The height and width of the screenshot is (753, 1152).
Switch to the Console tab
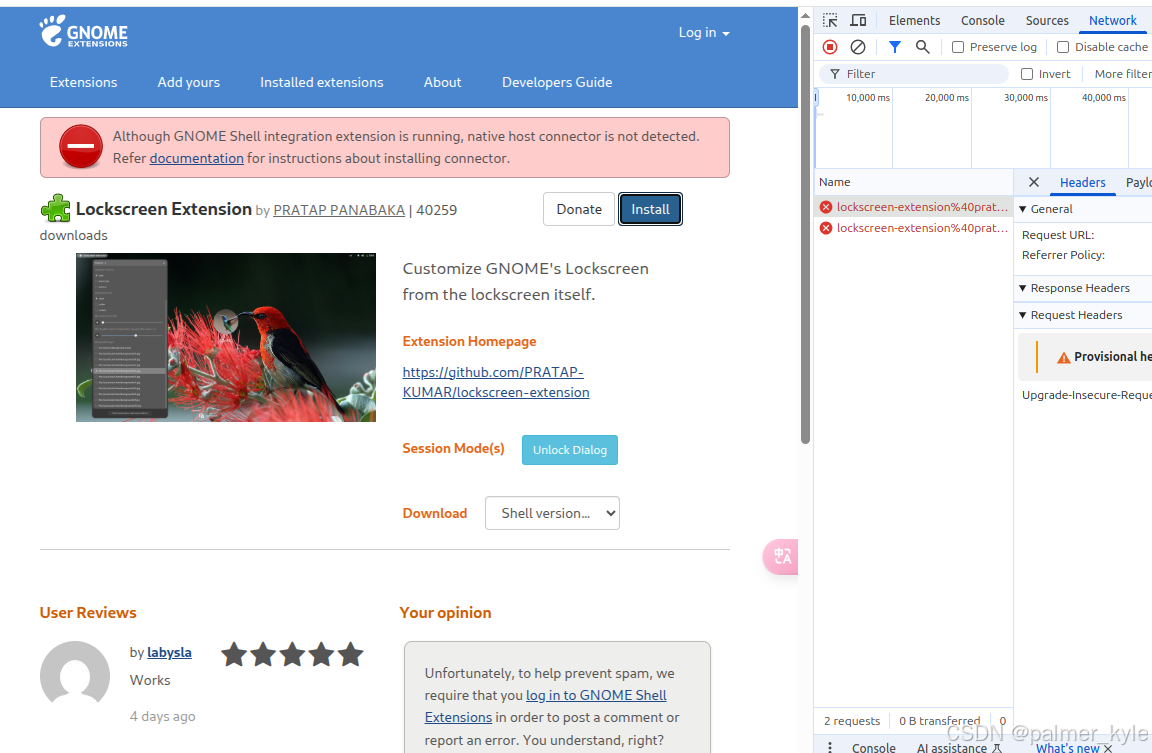(982, 21)
